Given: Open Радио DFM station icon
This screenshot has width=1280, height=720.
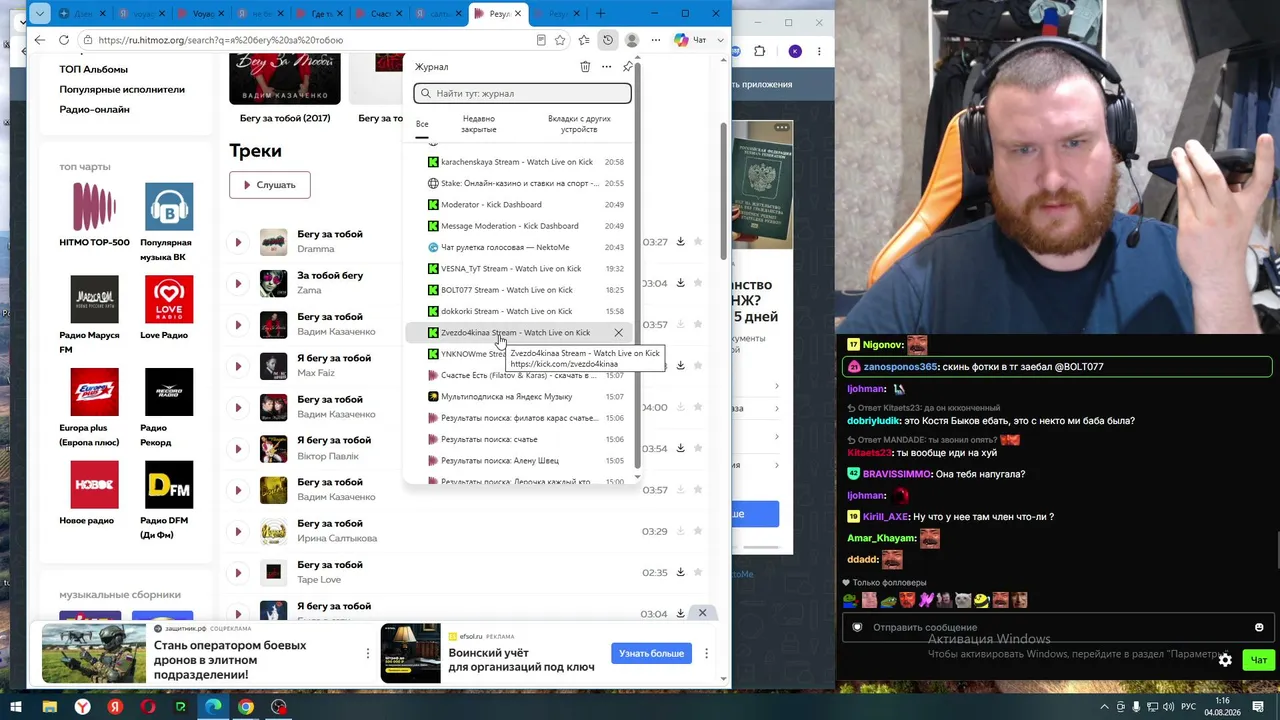Looking at the screenshot, I should [169, 484].
